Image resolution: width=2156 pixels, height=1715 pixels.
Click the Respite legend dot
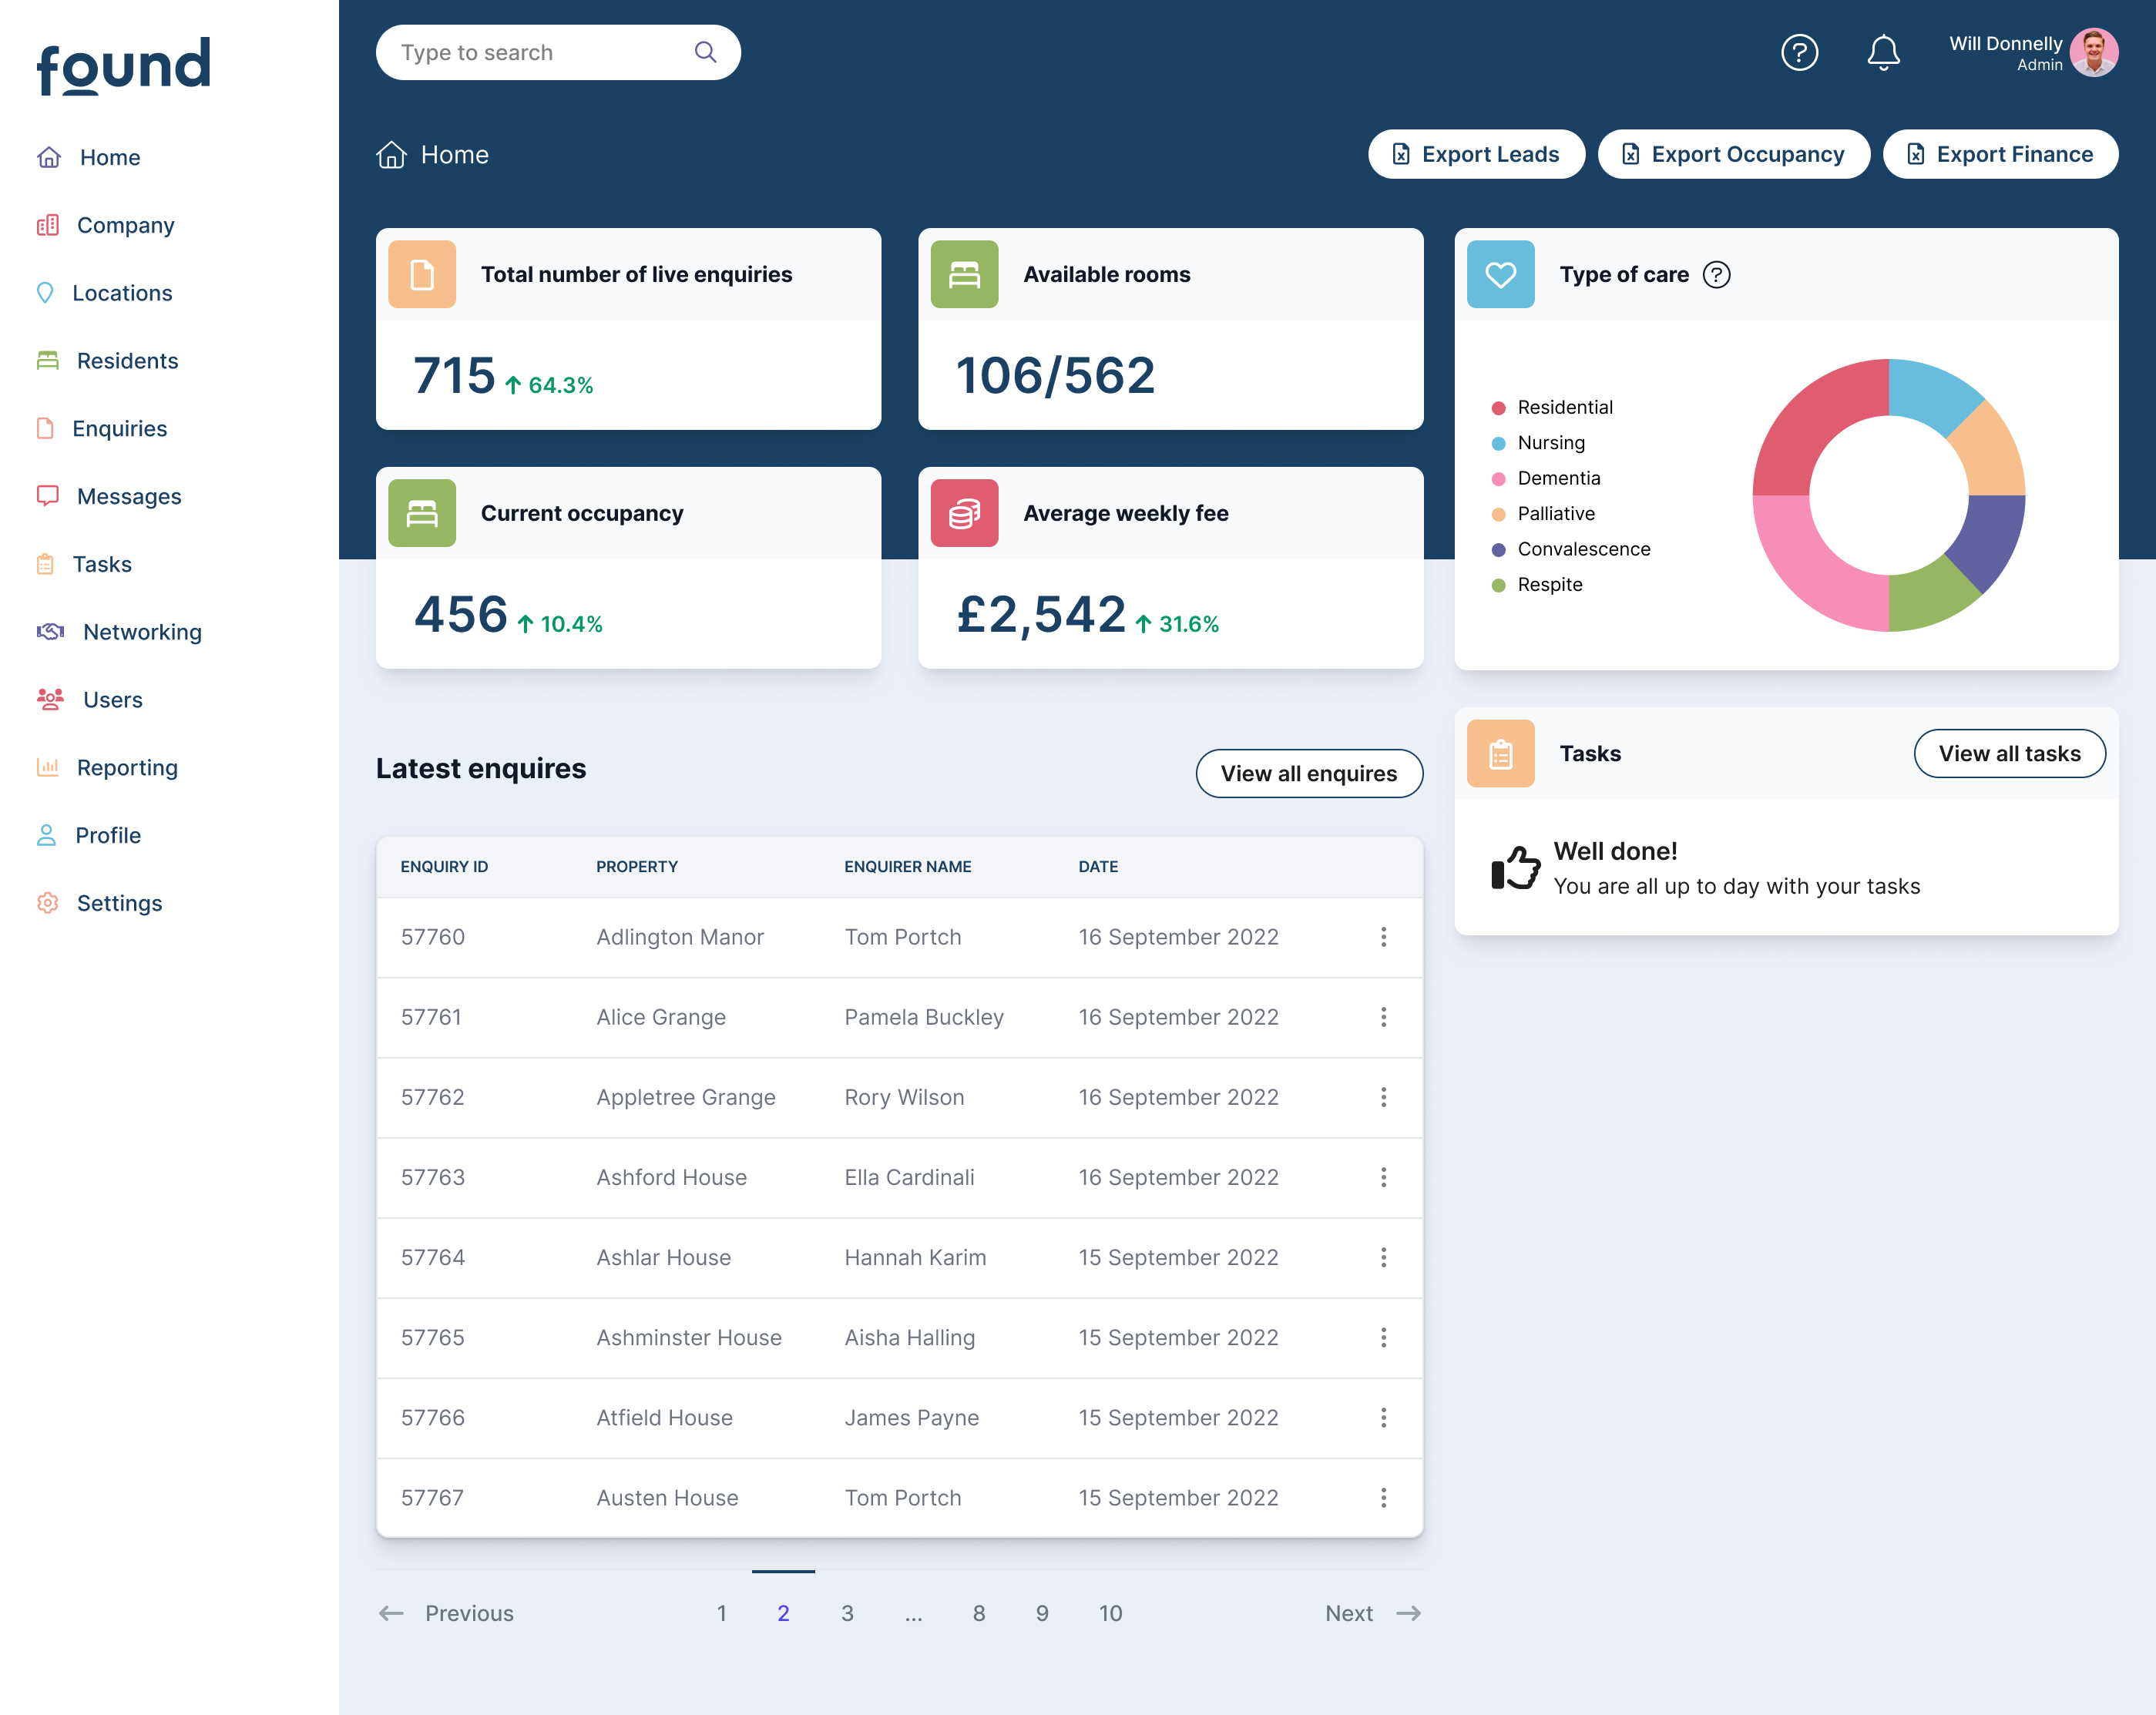tap(1498, 585)
